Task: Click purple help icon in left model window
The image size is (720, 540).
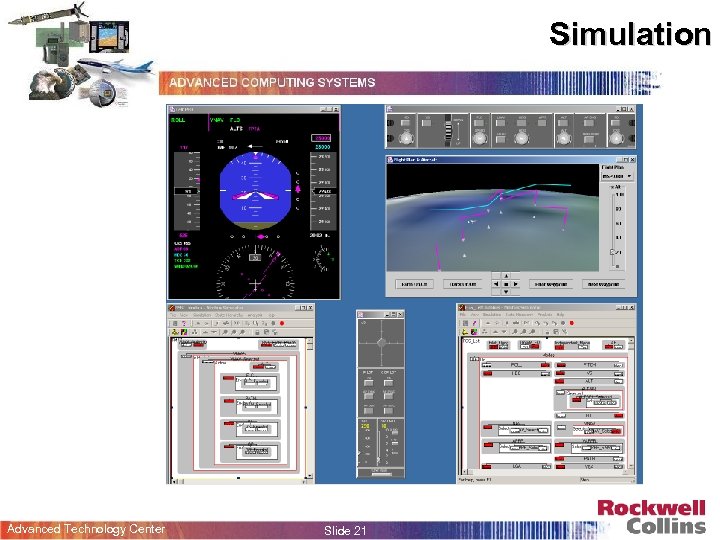Action: coord(183,323)
